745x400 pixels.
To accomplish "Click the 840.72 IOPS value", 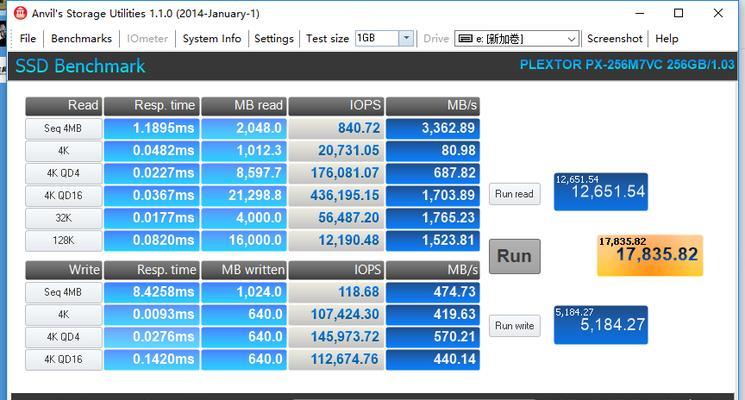I will pos(335,128).
